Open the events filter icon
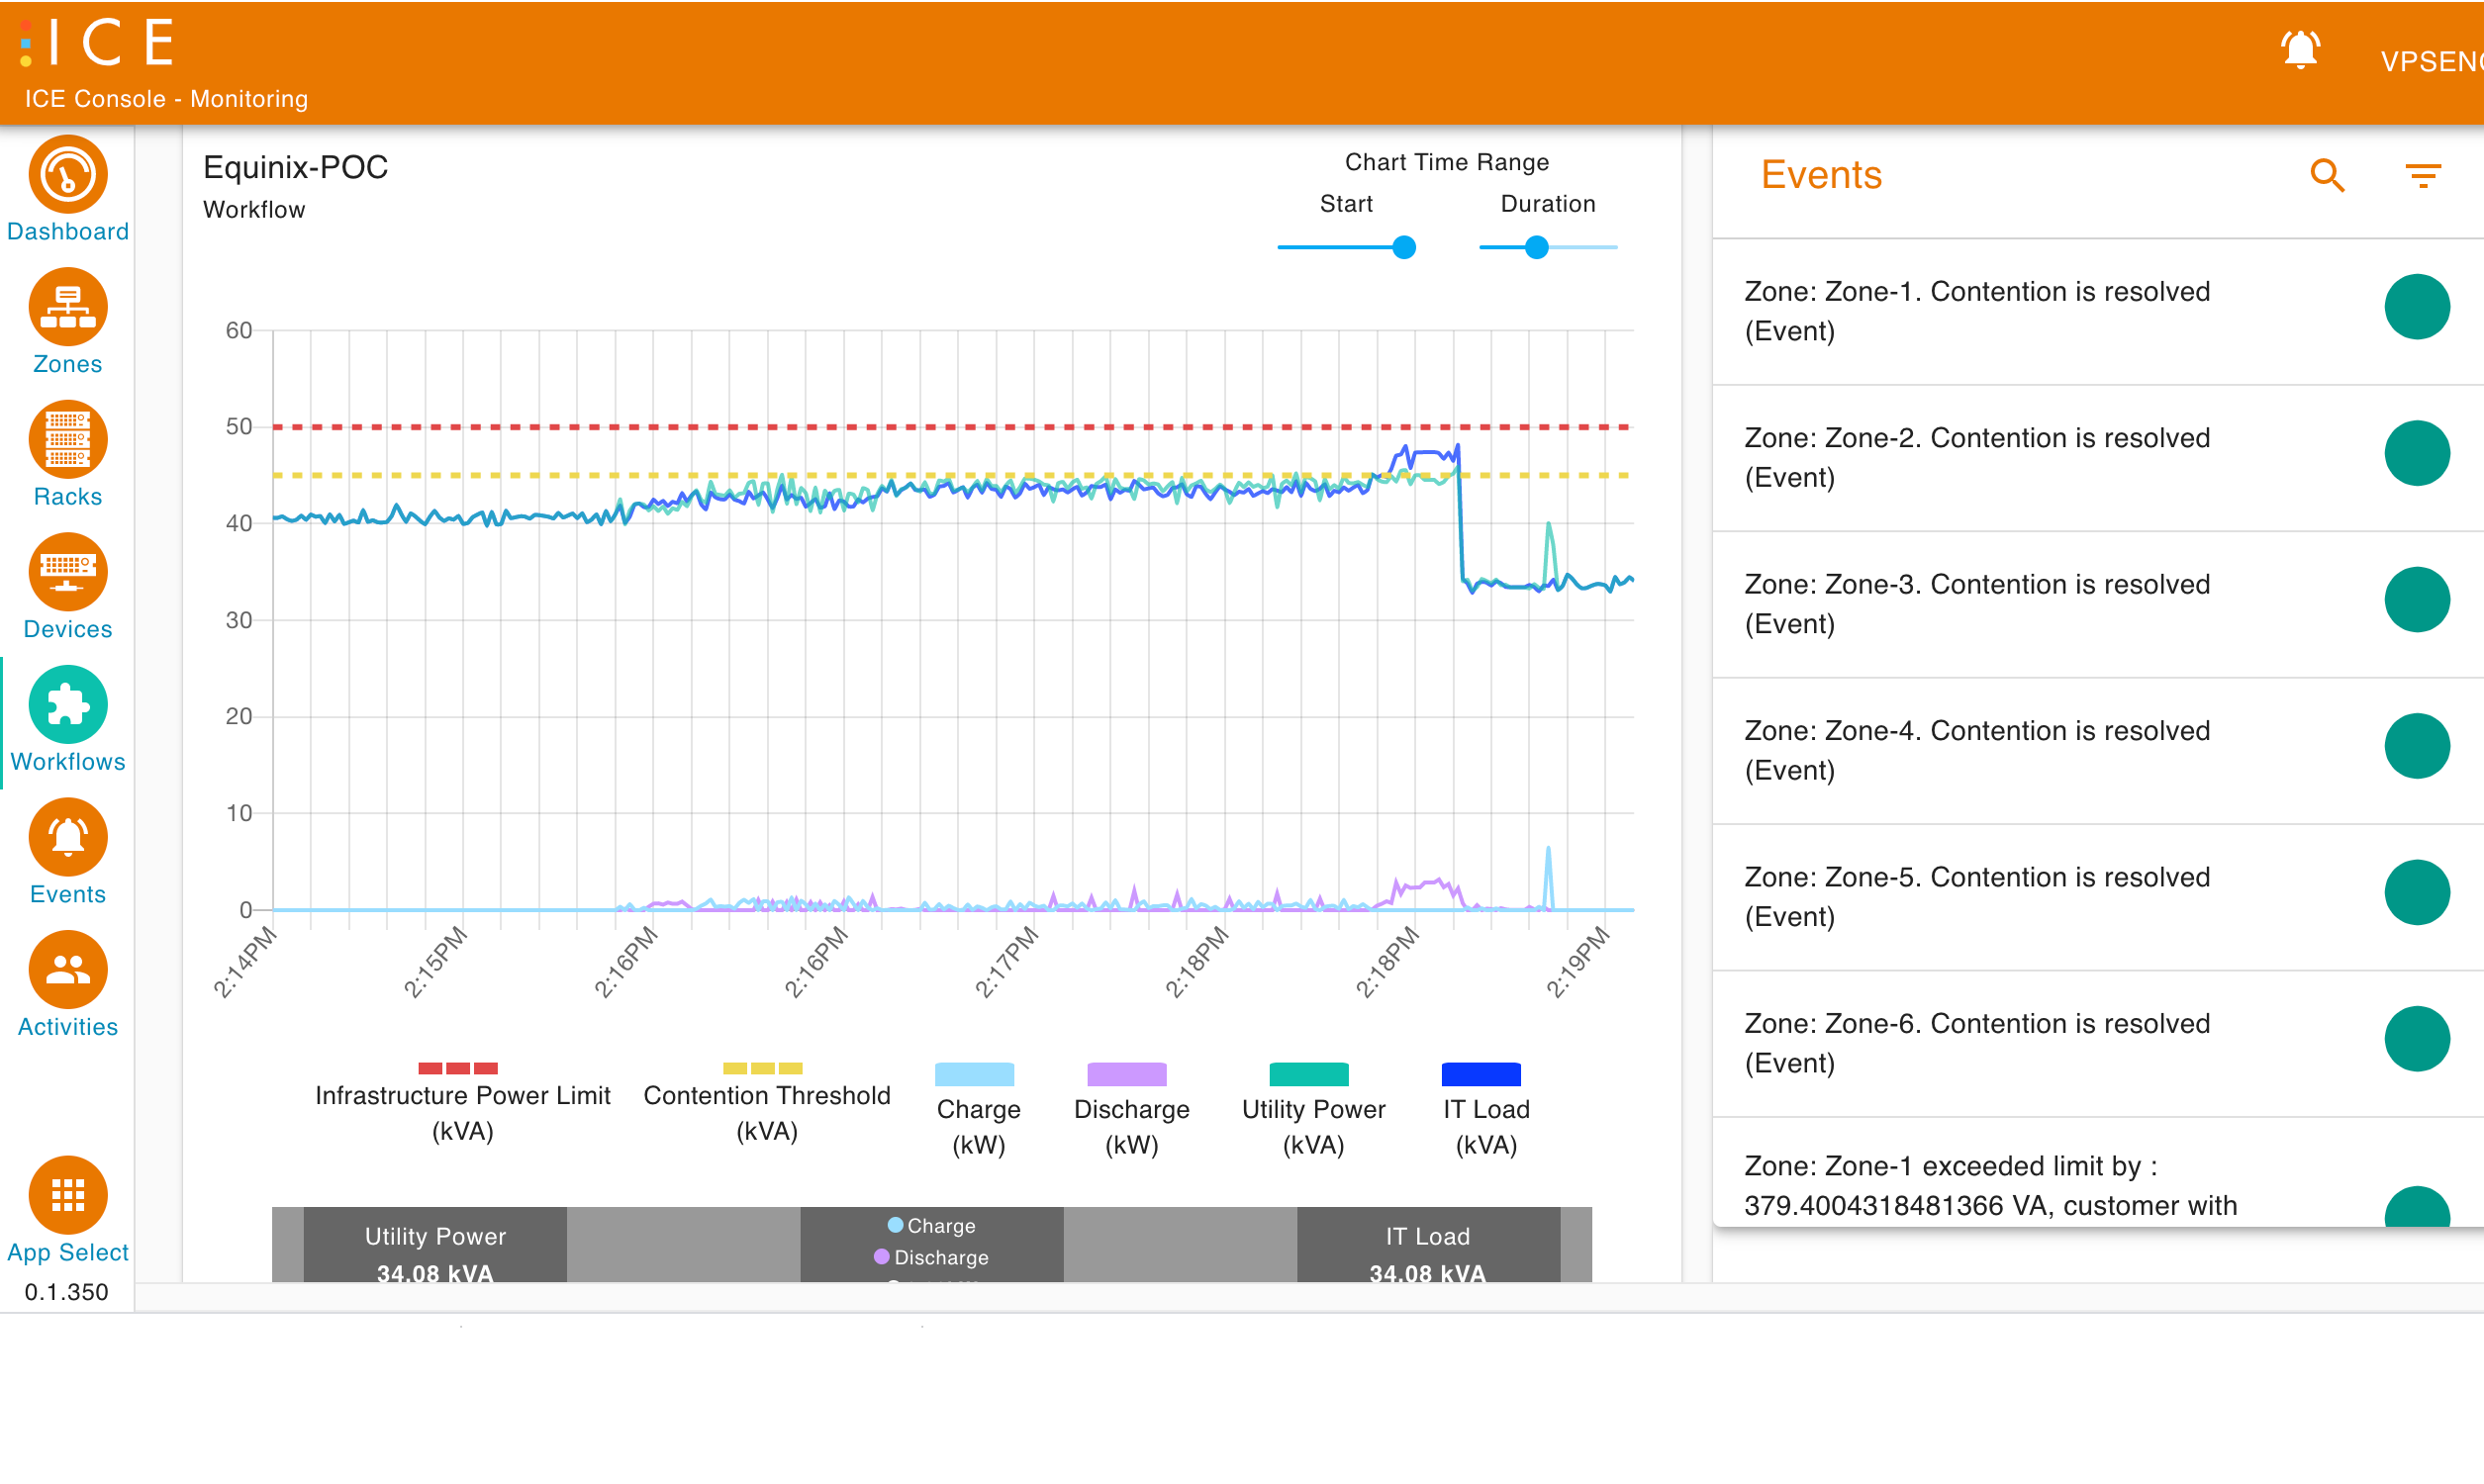 coord(2422,176)
